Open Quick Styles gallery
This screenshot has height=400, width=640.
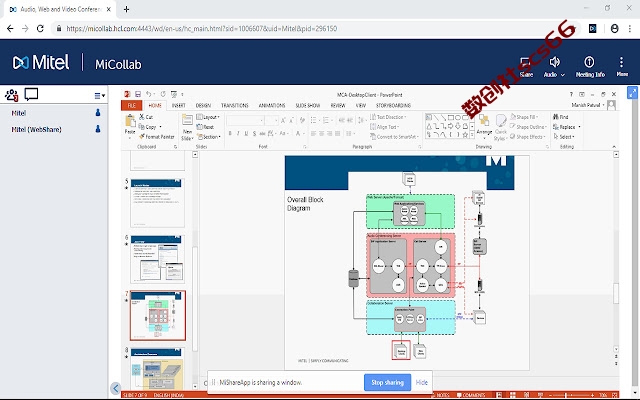pyautogui.click(x=501, y=127)
